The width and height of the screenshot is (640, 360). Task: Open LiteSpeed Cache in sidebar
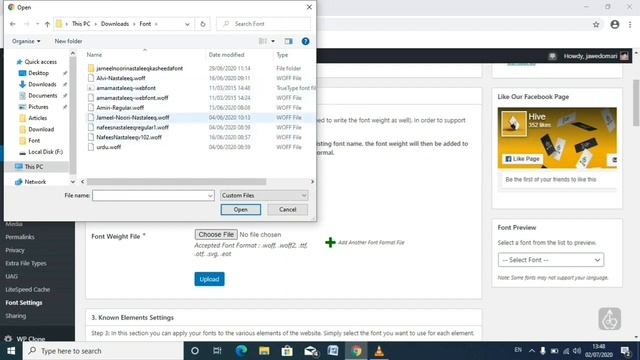click(x=27, y=289)
